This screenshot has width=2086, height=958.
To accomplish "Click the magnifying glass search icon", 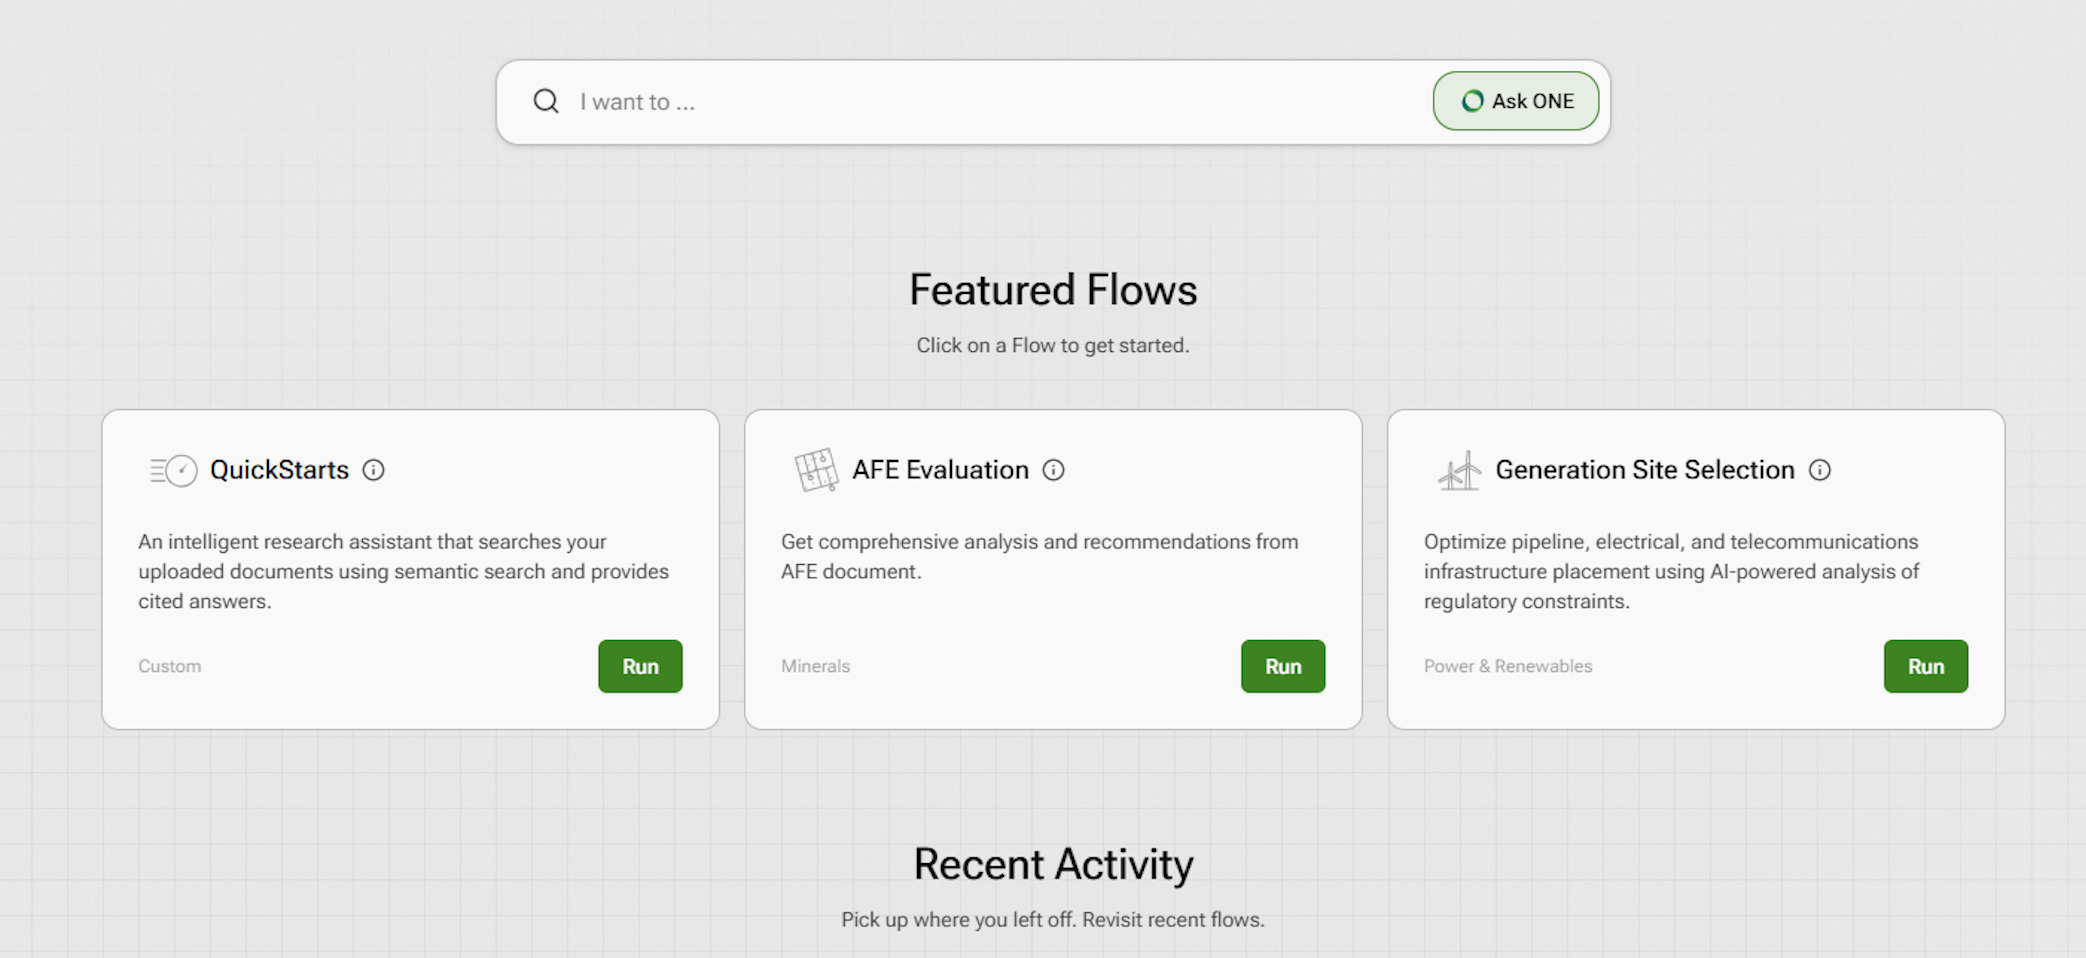I will click(546, 101).
